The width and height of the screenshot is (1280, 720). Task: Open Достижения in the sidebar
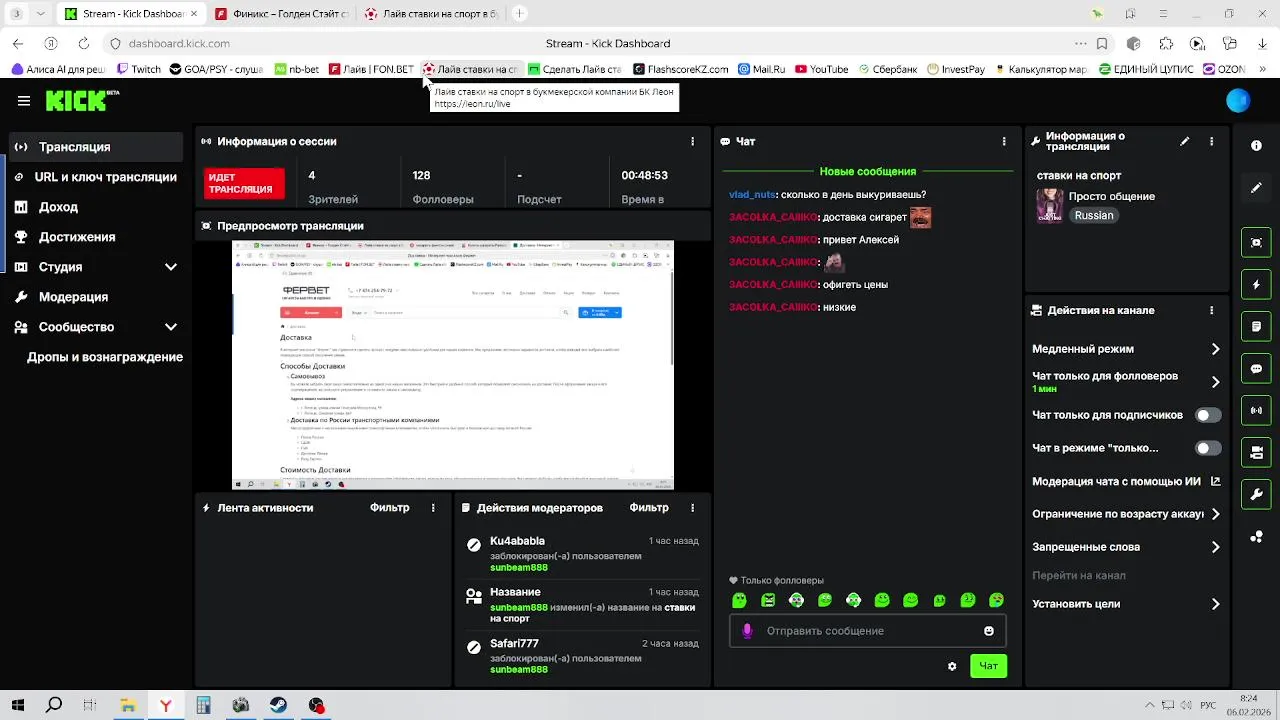coord(97,237)
